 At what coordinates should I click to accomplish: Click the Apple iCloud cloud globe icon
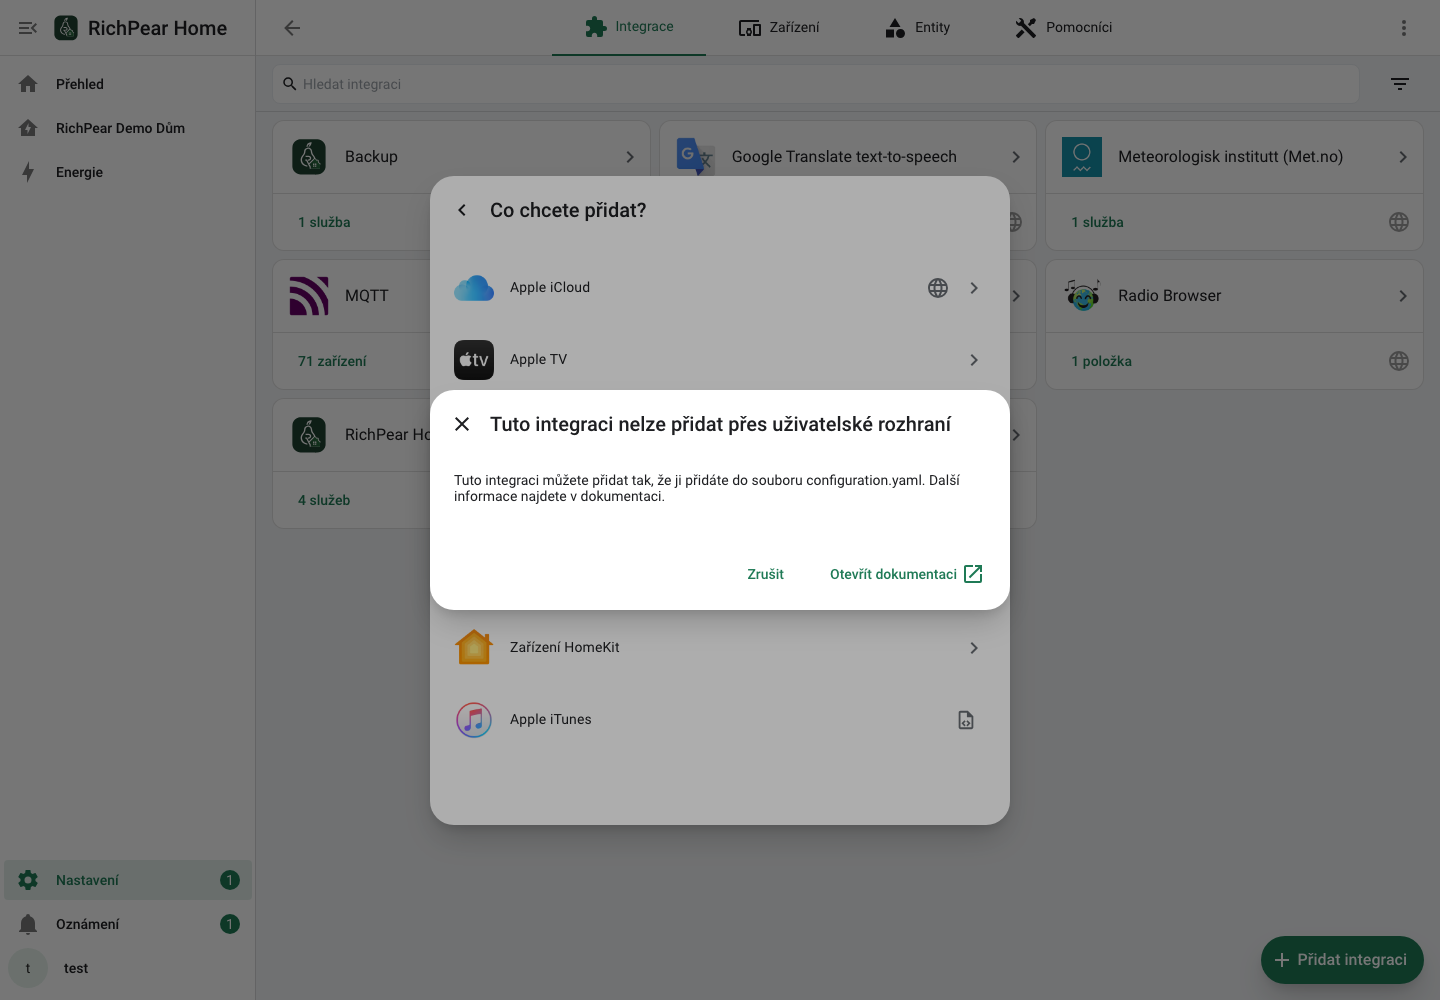point(938,288)
